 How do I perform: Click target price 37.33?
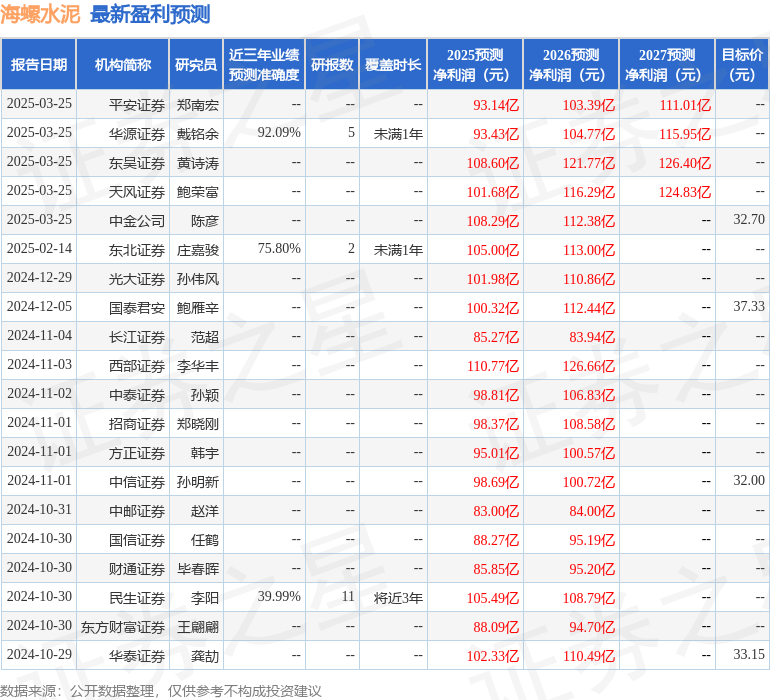[749, 307]
